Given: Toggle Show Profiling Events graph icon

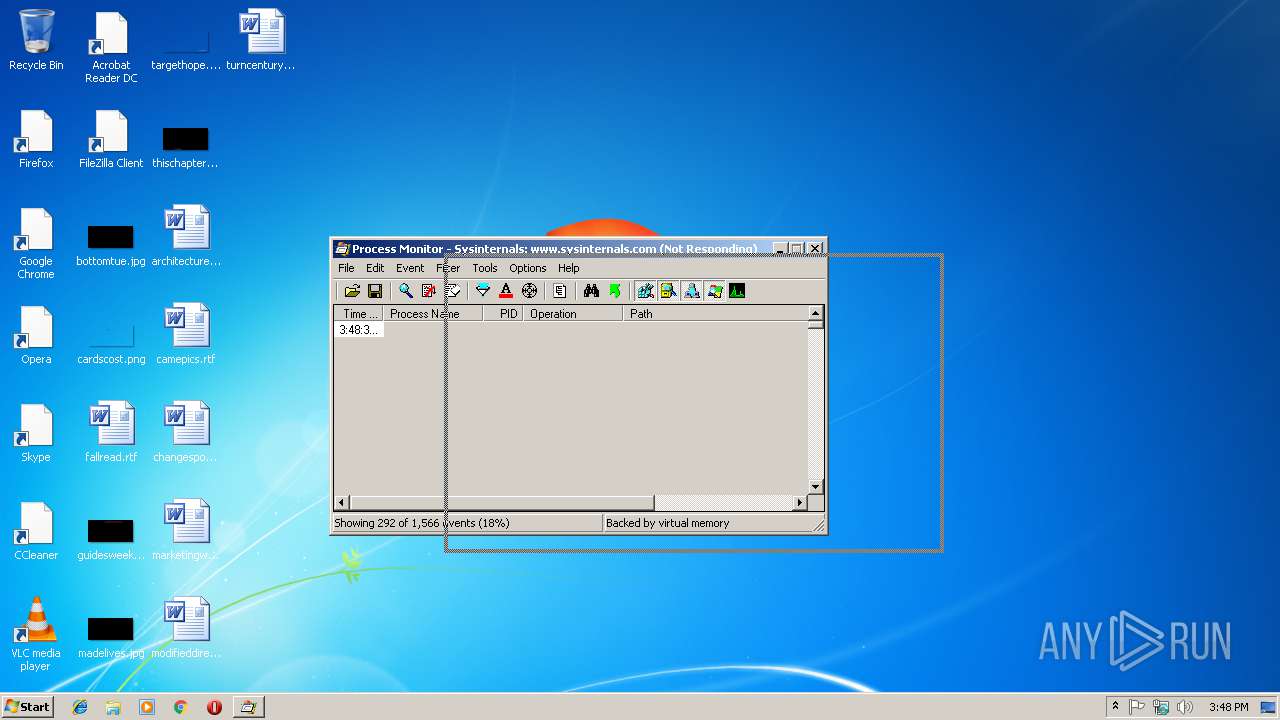Looking at the screenshot, I should coord(737,291).
